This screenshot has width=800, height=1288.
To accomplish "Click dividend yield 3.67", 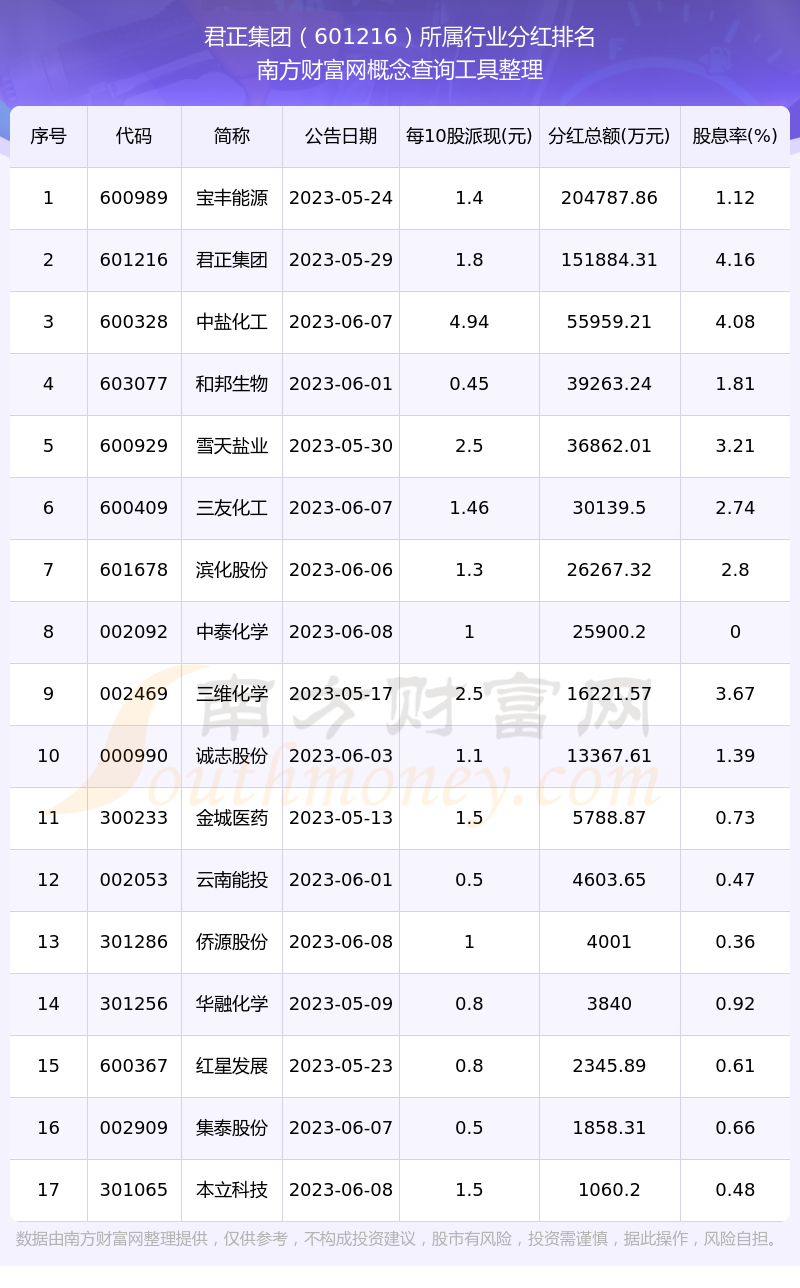I will [x=735, y=694].
